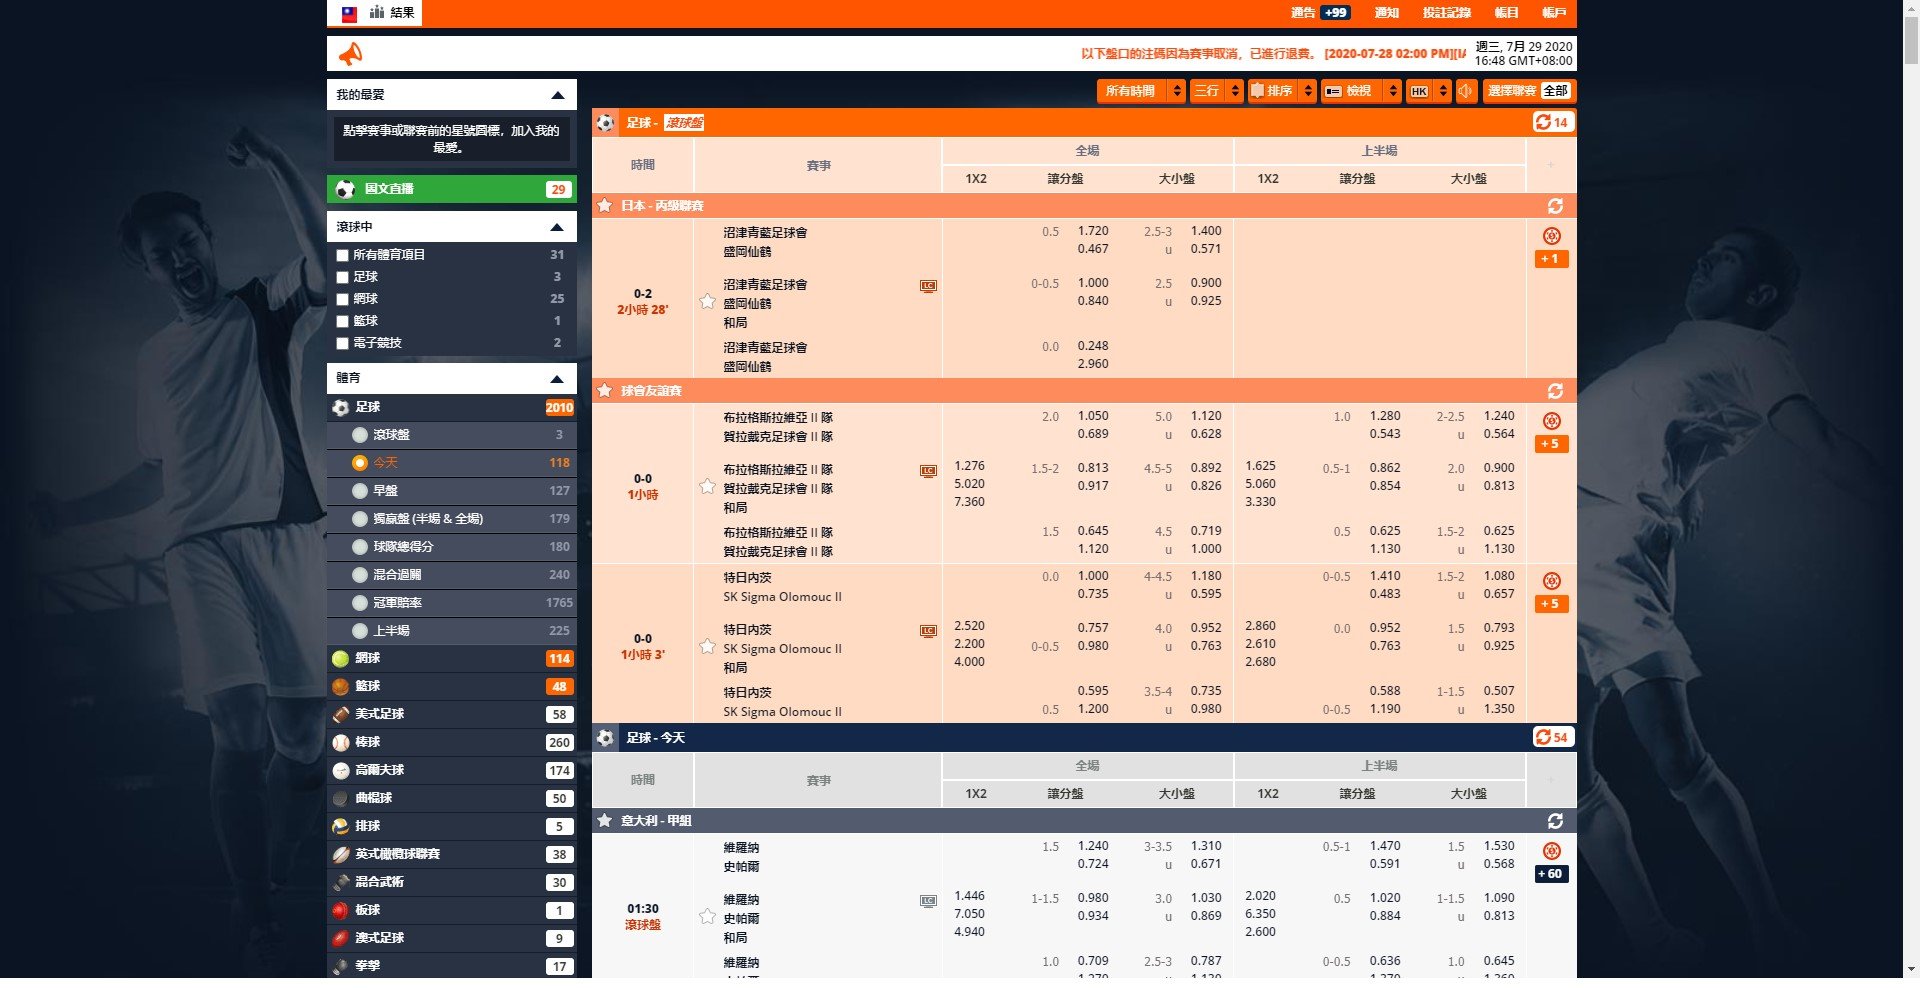This screenshot has width=1920, height=988.
Task: Click the +60 more markets button
Action: tap(1550, 874)
